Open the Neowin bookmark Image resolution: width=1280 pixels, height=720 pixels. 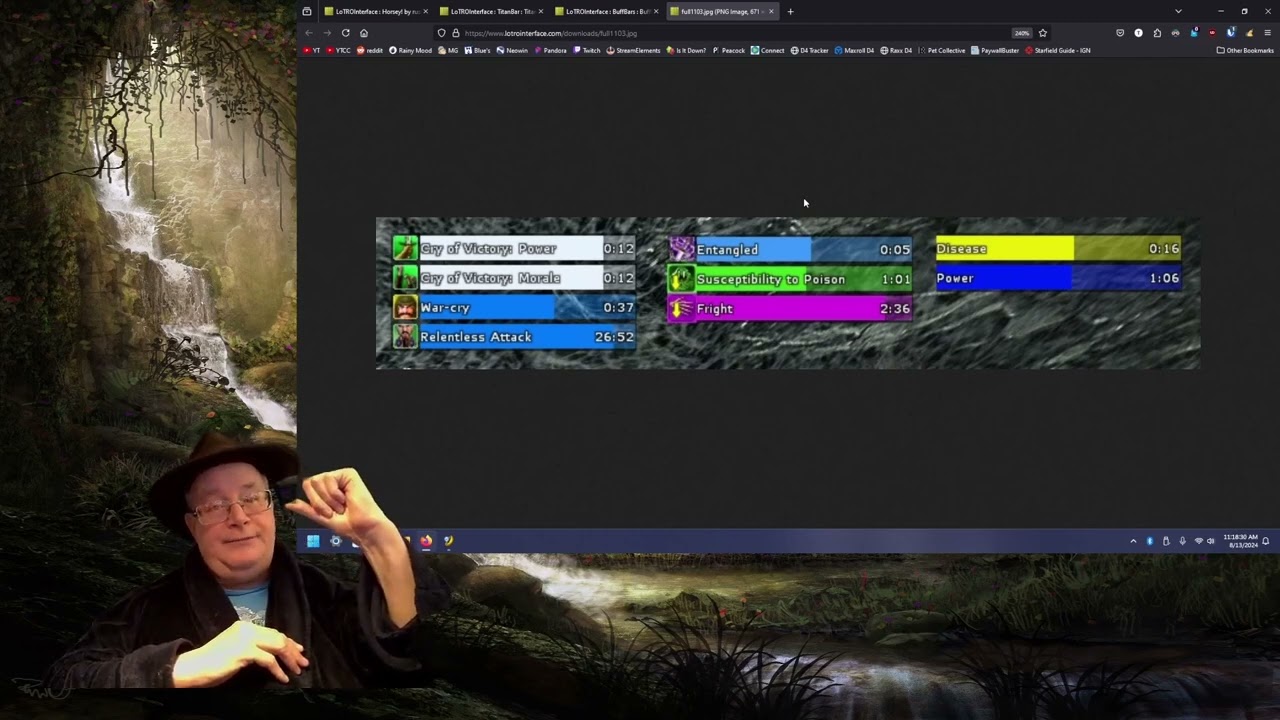tap(512, 50)
